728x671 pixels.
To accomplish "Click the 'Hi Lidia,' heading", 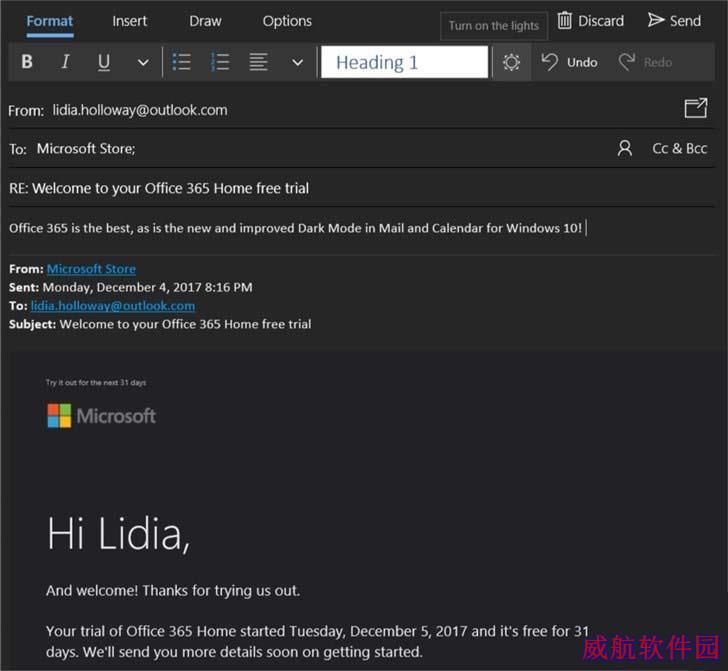I will [x=119, y=534].
